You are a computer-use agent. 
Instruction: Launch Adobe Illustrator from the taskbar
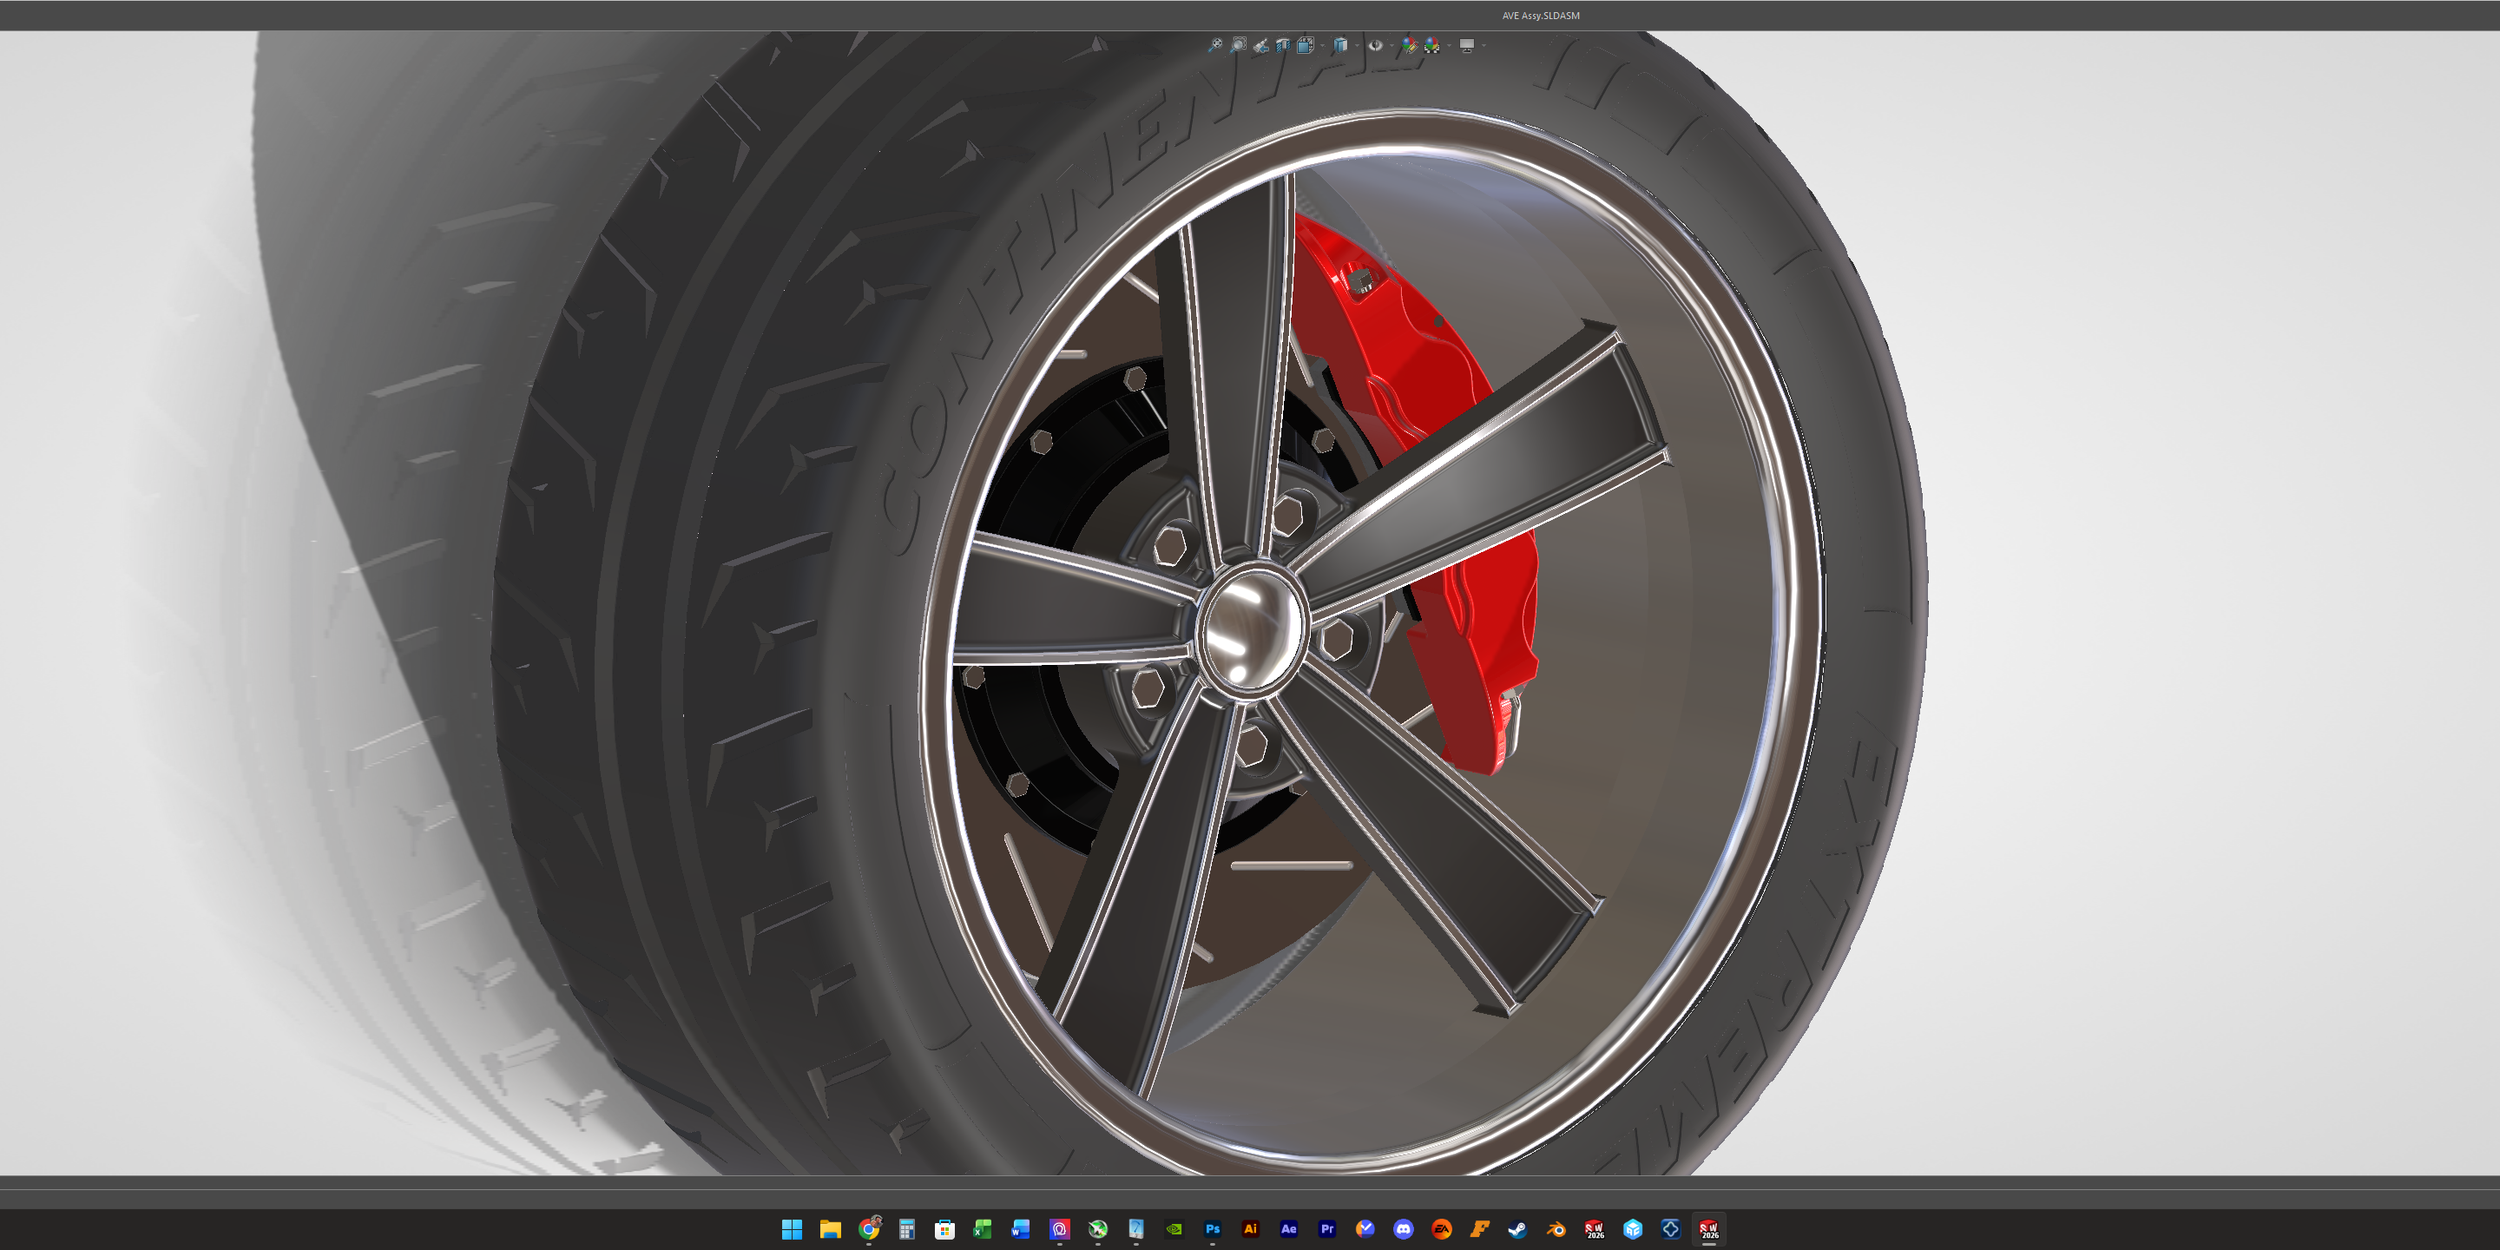[x=1250, y=1229]
